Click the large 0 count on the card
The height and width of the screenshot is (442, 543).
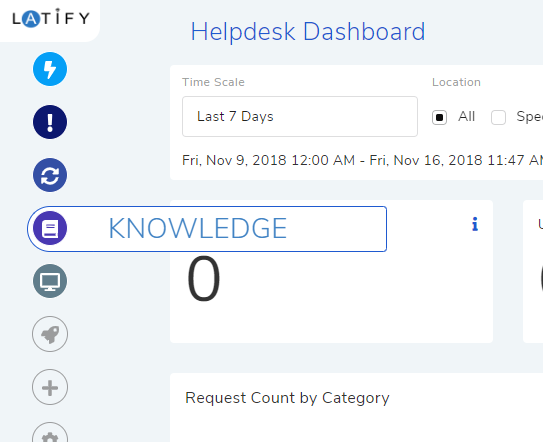click(203, 279)
